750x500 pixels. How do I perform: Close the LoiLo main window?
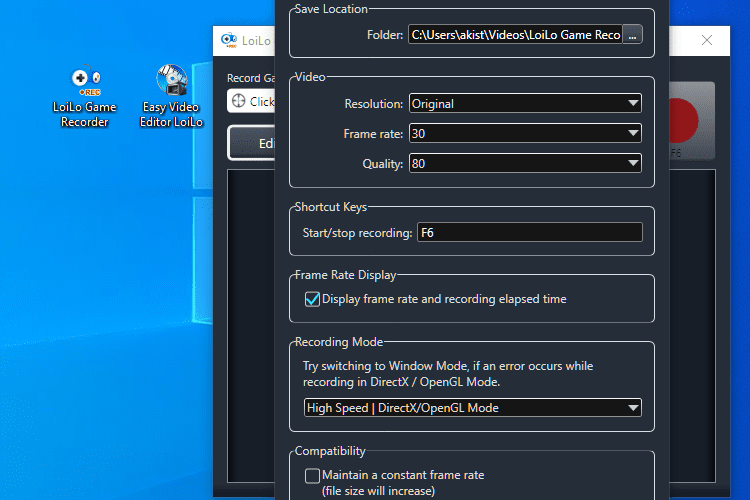(x=707, y=40)
